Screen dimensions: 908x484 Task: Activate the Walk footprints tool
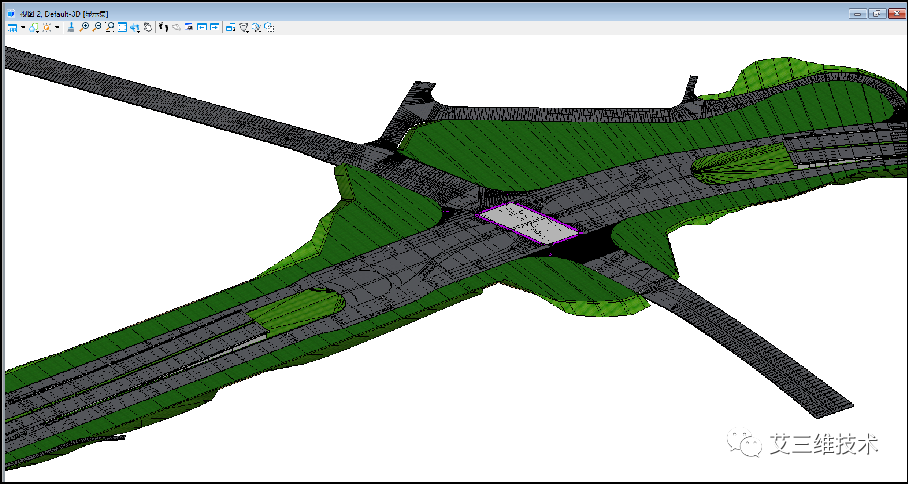pyautogui.click(x=163, y=28)
